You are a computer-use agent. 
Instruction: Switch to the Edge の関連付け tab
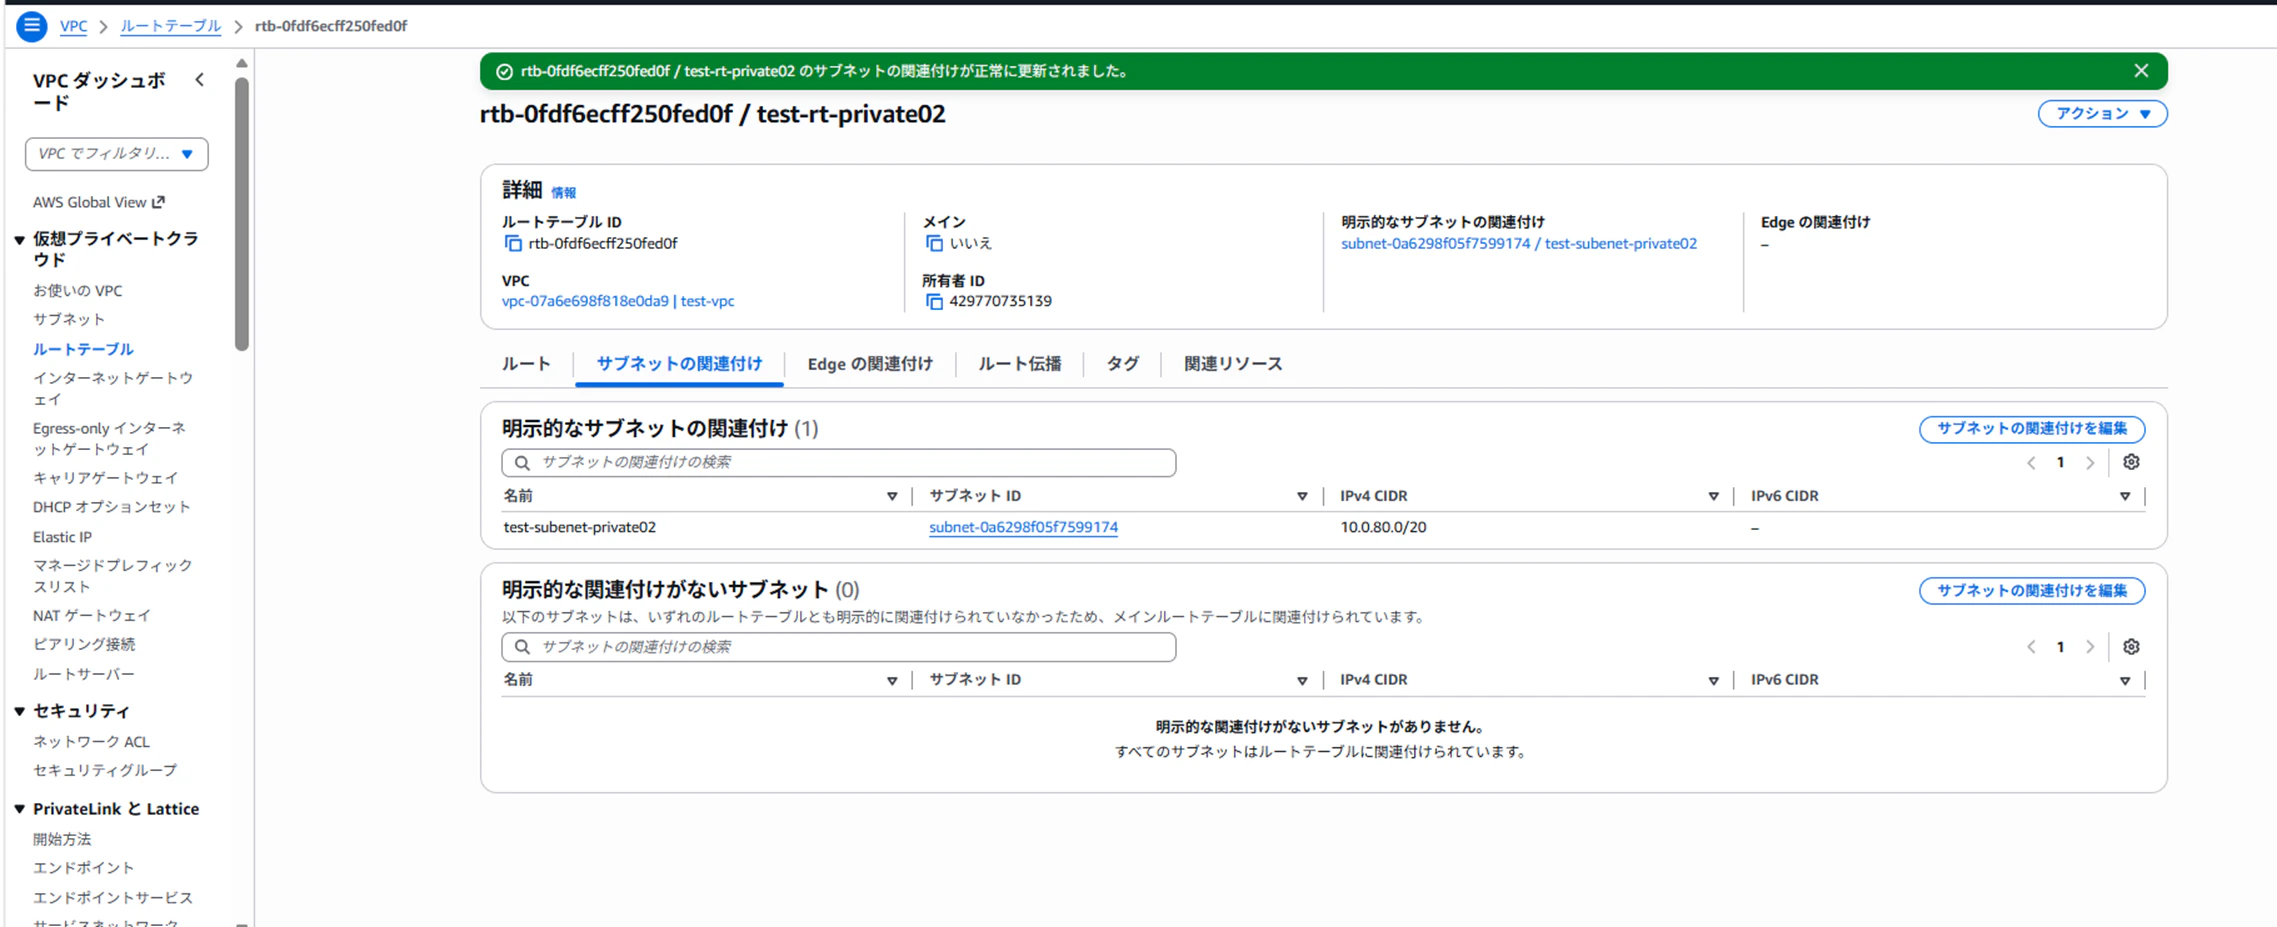click(x=870, y=364)
